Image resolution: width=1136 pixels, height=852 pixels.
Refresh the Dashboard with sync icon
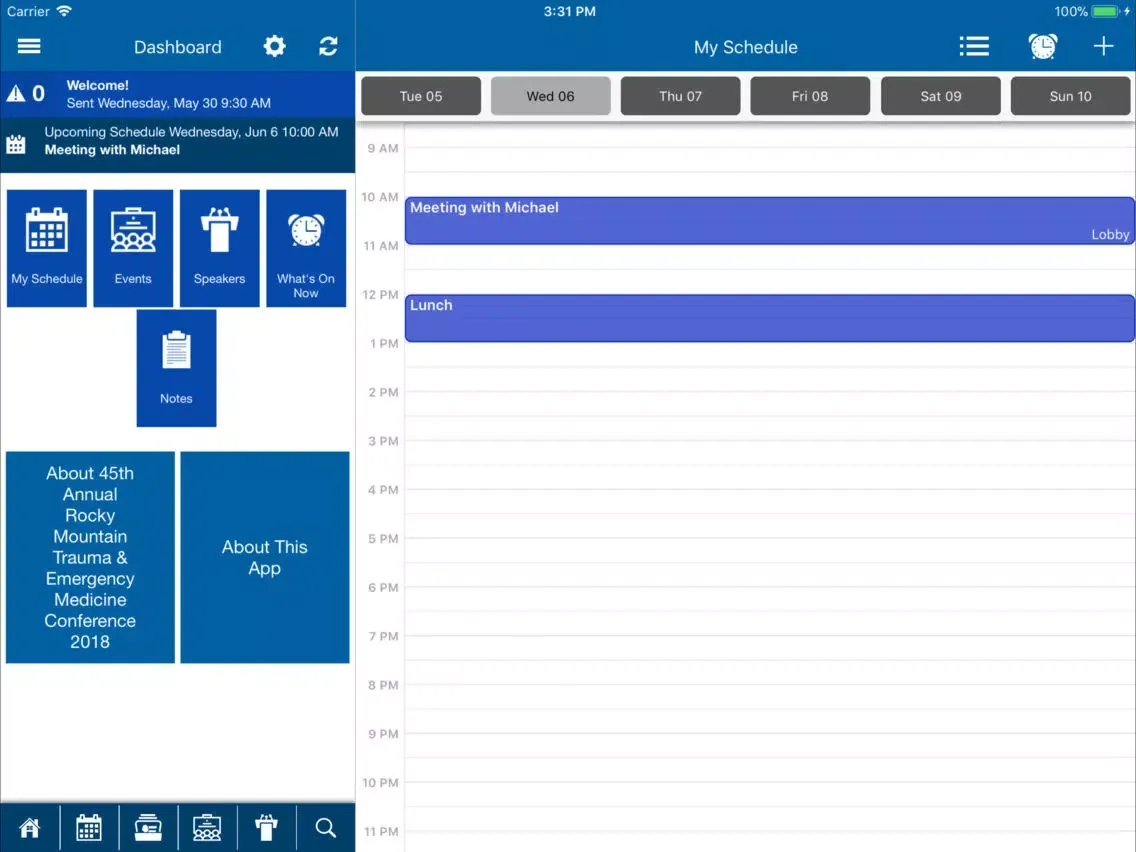click(328, 46)
